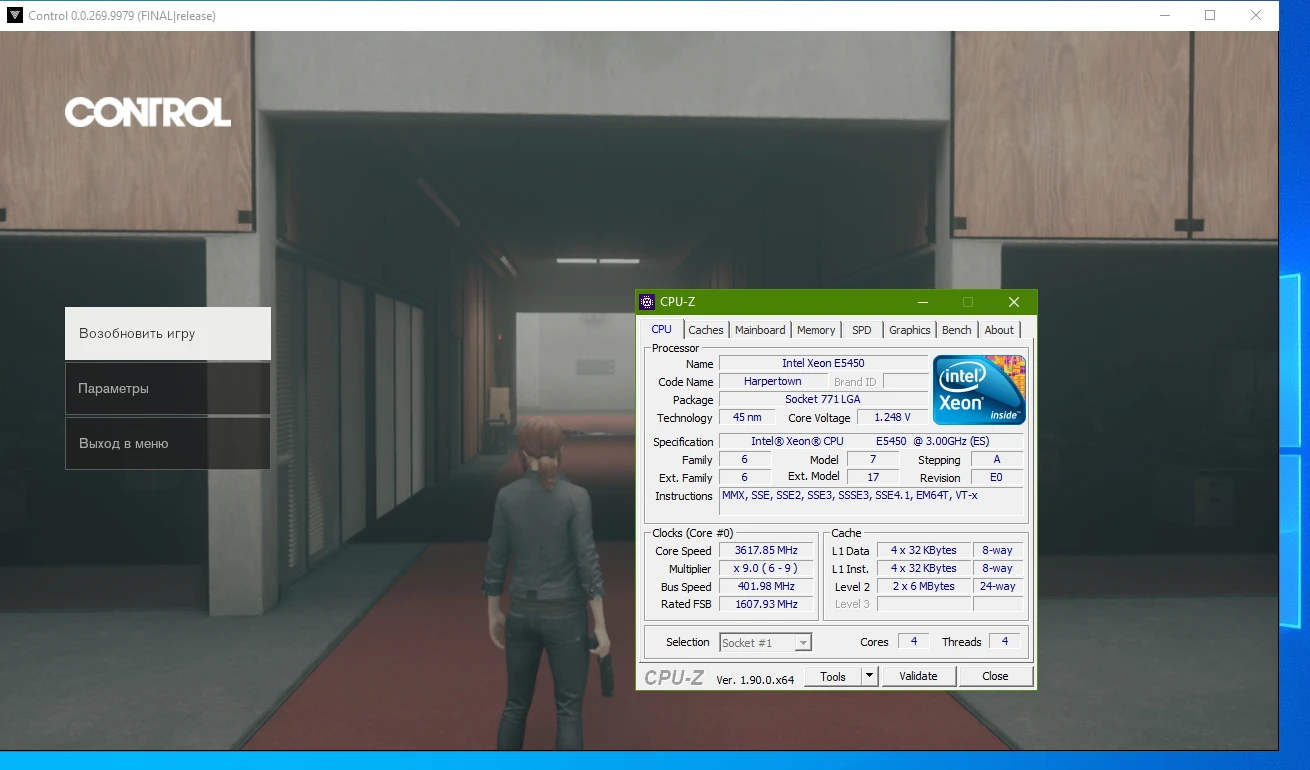Viewport: 1310px width, 770px height.
Task: Open the Tools dropdown arrow
Action: point(869,676)
